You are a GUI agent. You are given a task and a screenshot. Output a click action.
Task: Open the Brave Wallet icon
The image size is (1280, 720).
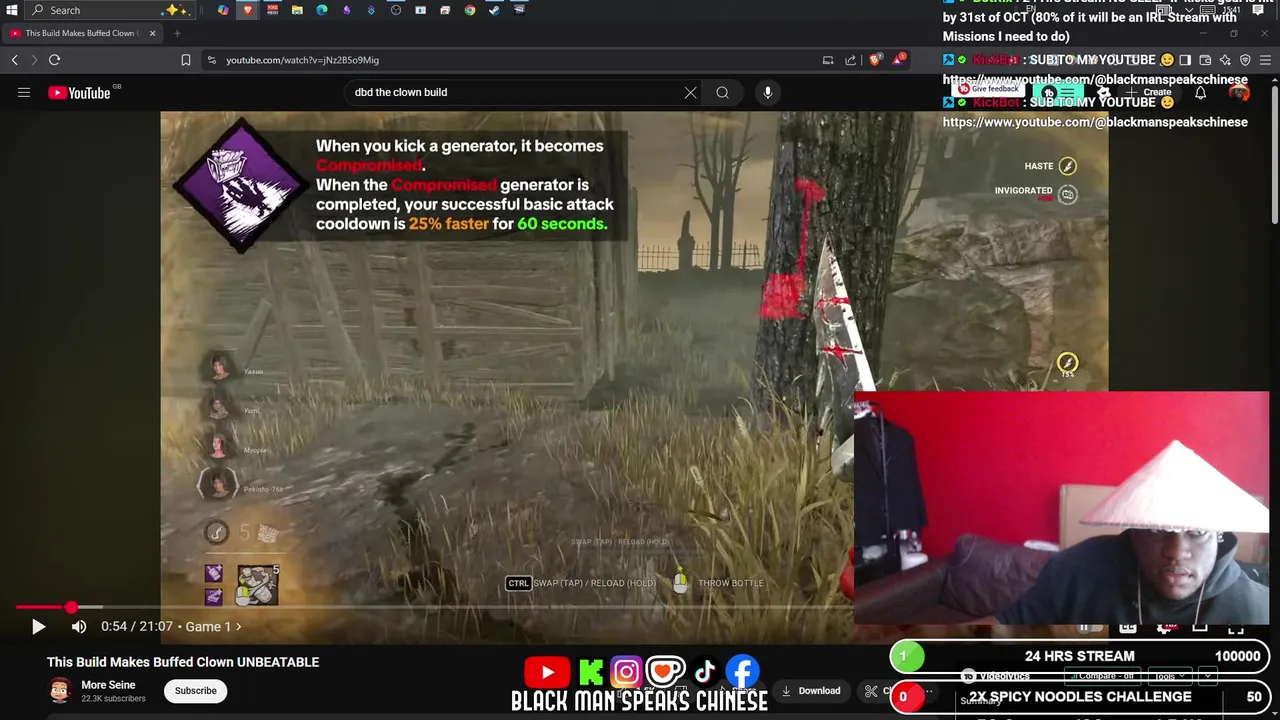[1205, 60]
